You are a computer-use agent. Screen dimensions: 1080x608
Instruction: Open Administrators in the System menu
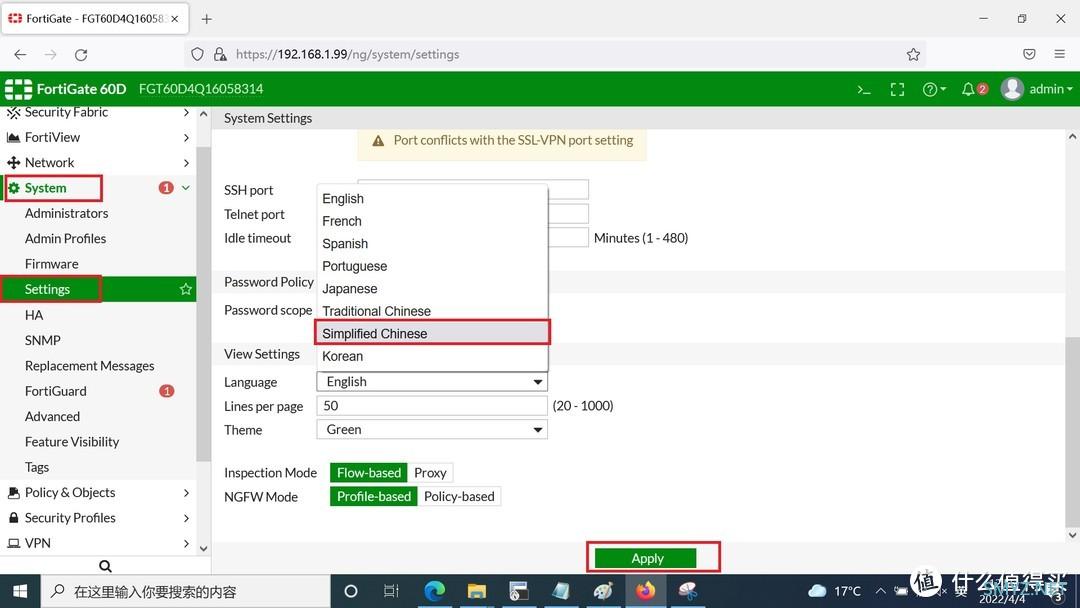[66, 213]
